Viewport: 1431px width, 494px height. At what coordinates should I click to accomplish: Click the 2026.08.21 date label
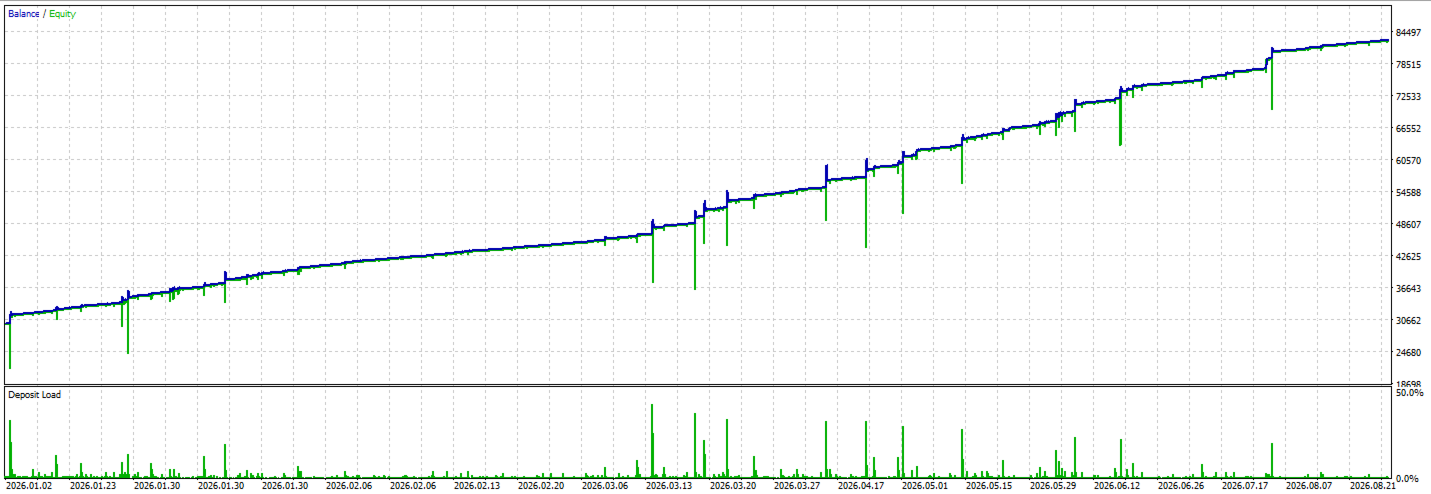pos(1373,486)
